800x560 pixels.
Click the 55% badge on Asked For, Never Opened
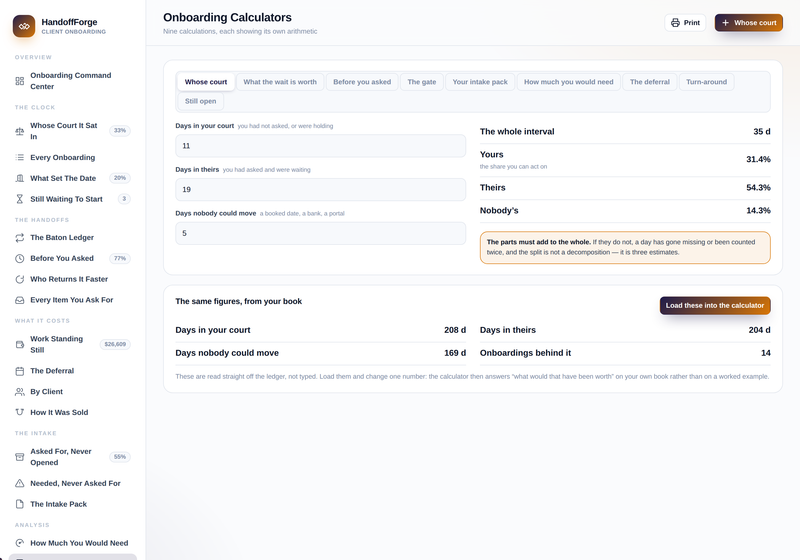pos(120,457)
